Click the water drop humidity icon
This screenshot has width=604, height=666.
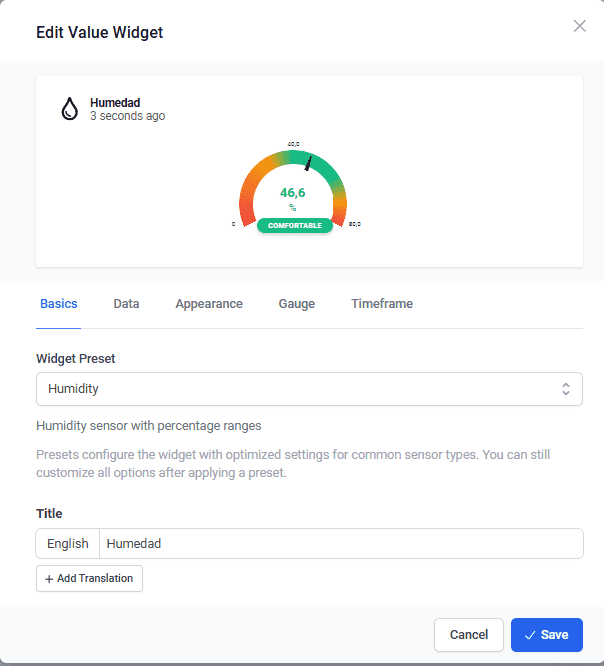(x=69, y=109)
